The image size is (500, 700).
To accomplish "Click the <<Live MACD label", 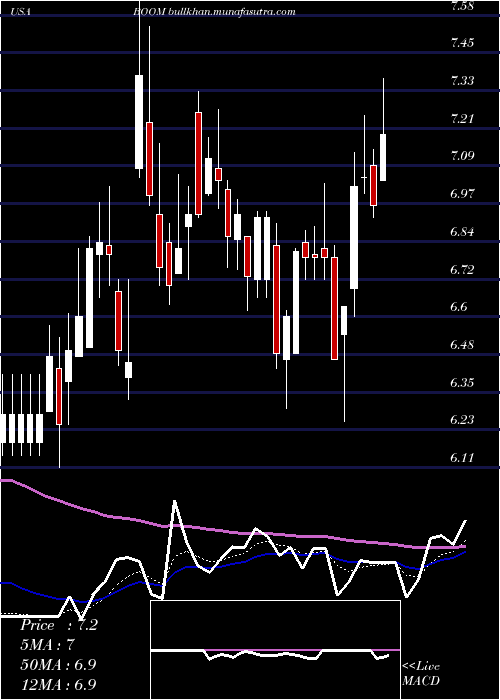I will [421, 674].
